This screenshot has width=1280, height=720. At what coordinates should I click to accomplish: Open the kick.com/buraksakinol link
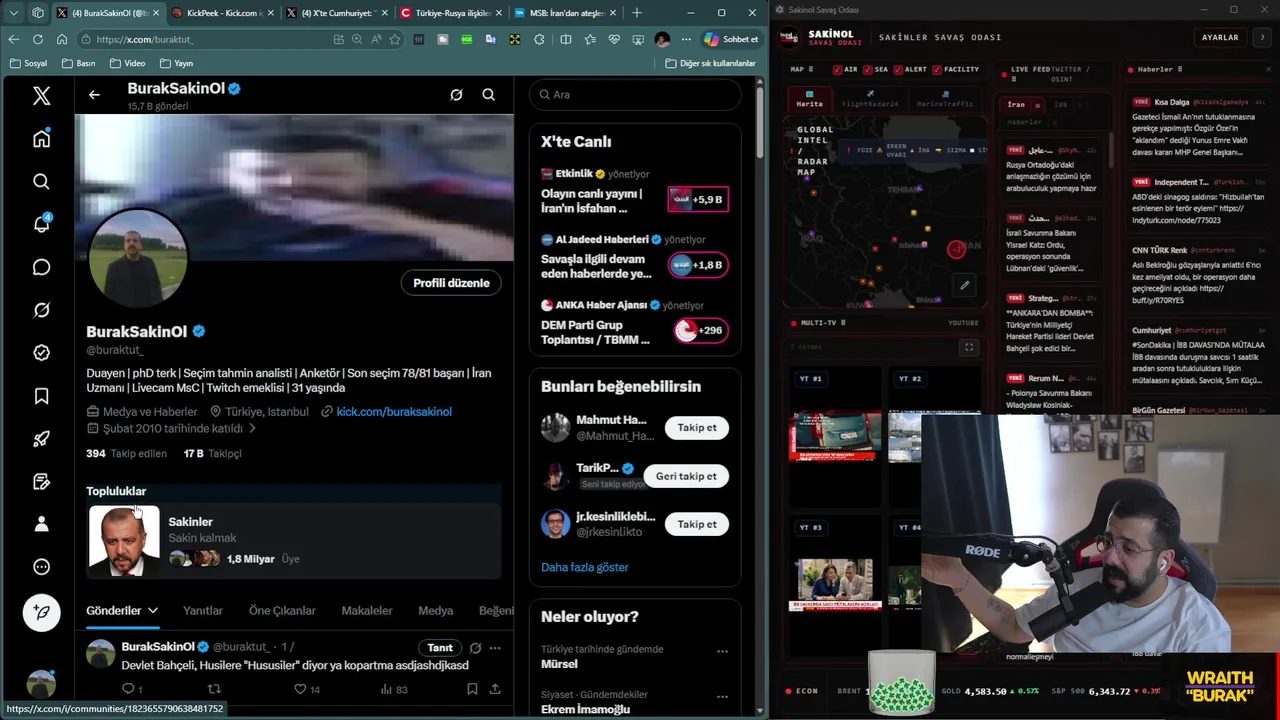click(x=394, y=411)
